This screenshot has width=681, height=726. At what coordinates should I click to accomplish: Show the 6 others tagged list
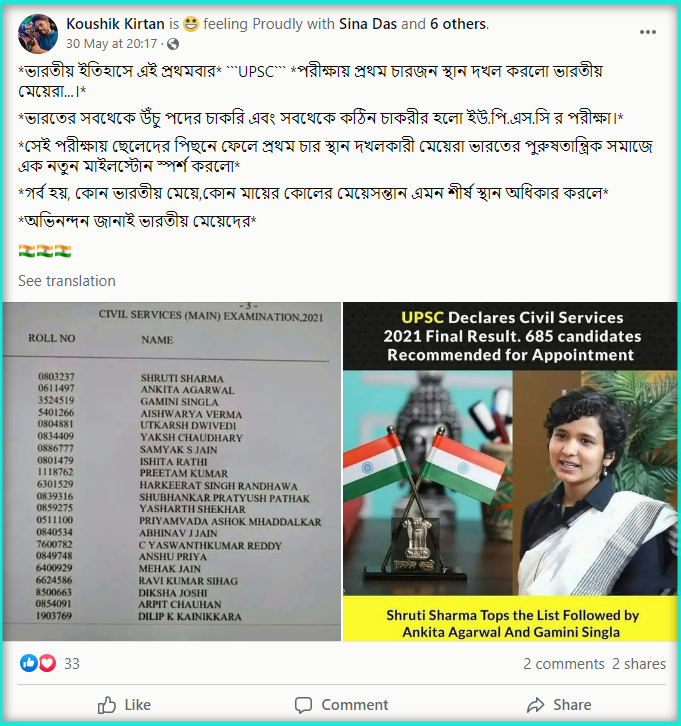(x=458, y=24)
